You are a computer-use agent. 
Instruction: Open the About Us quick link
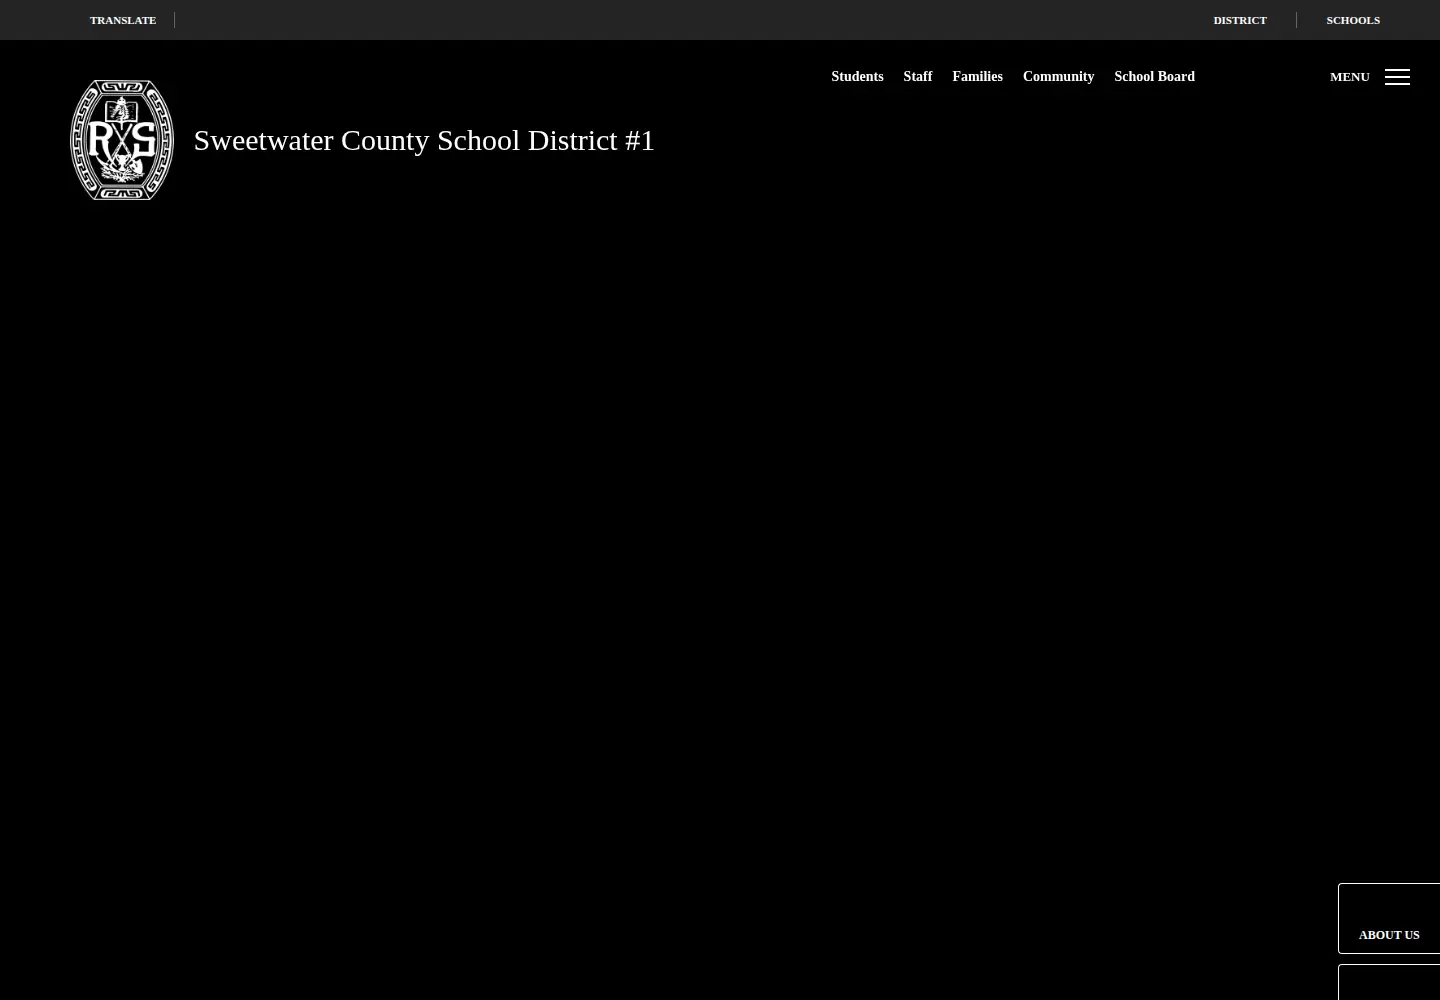pyautogui.click(x=1389, y=918)
